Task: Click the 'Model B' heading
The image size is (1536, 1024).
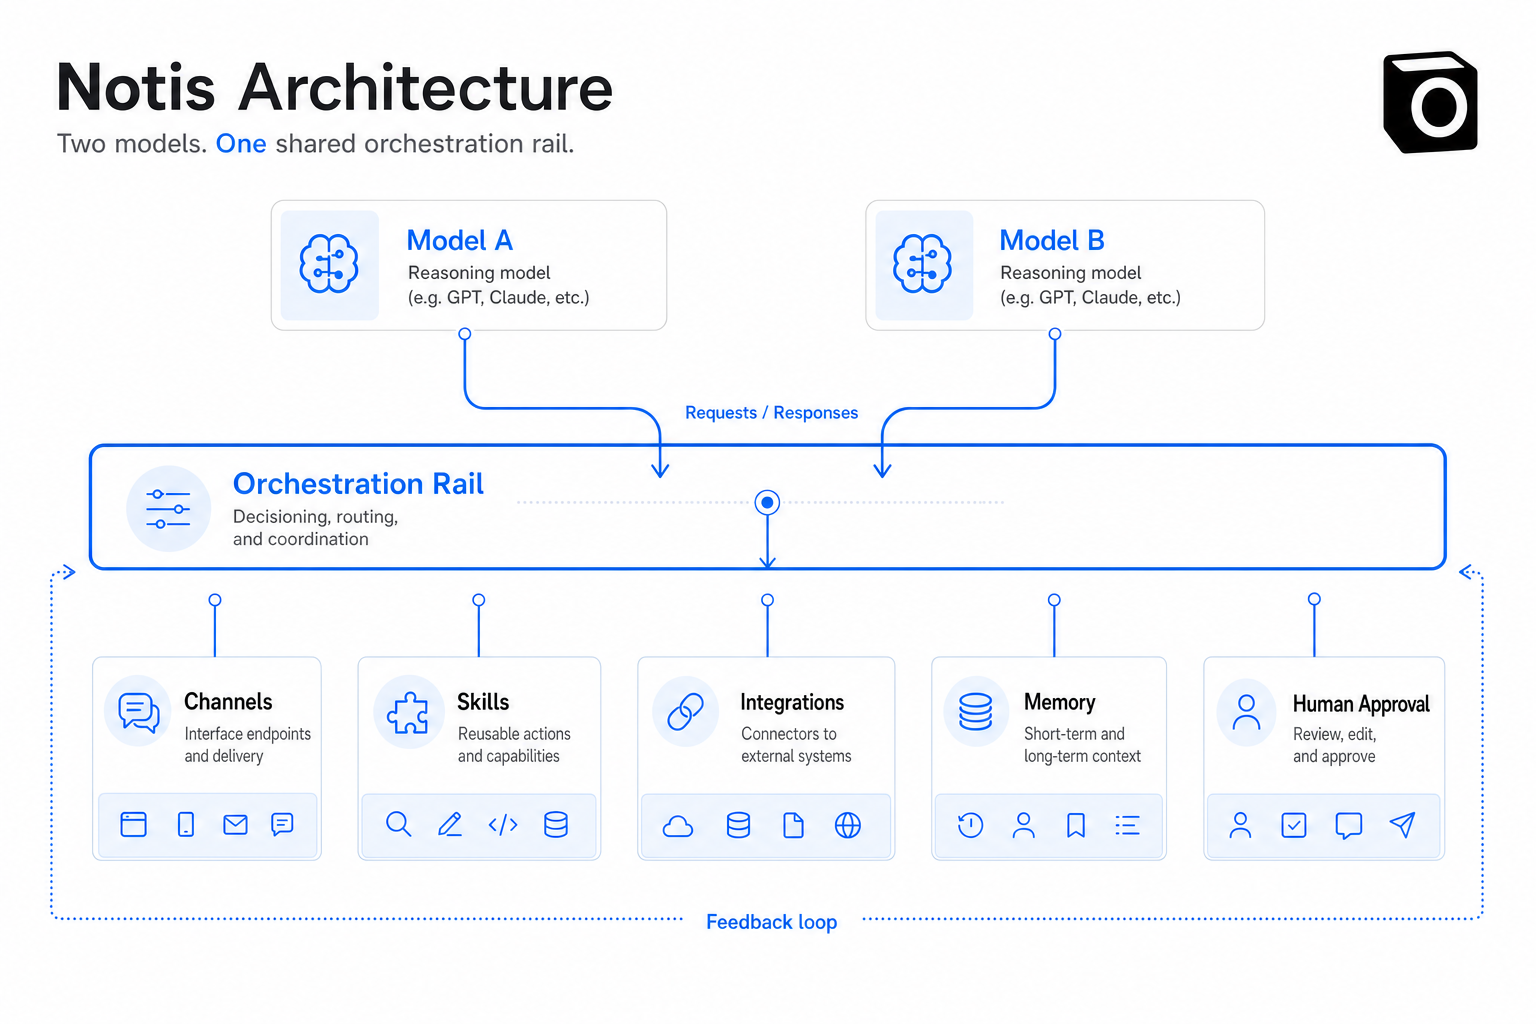Action: (1052, 241)
